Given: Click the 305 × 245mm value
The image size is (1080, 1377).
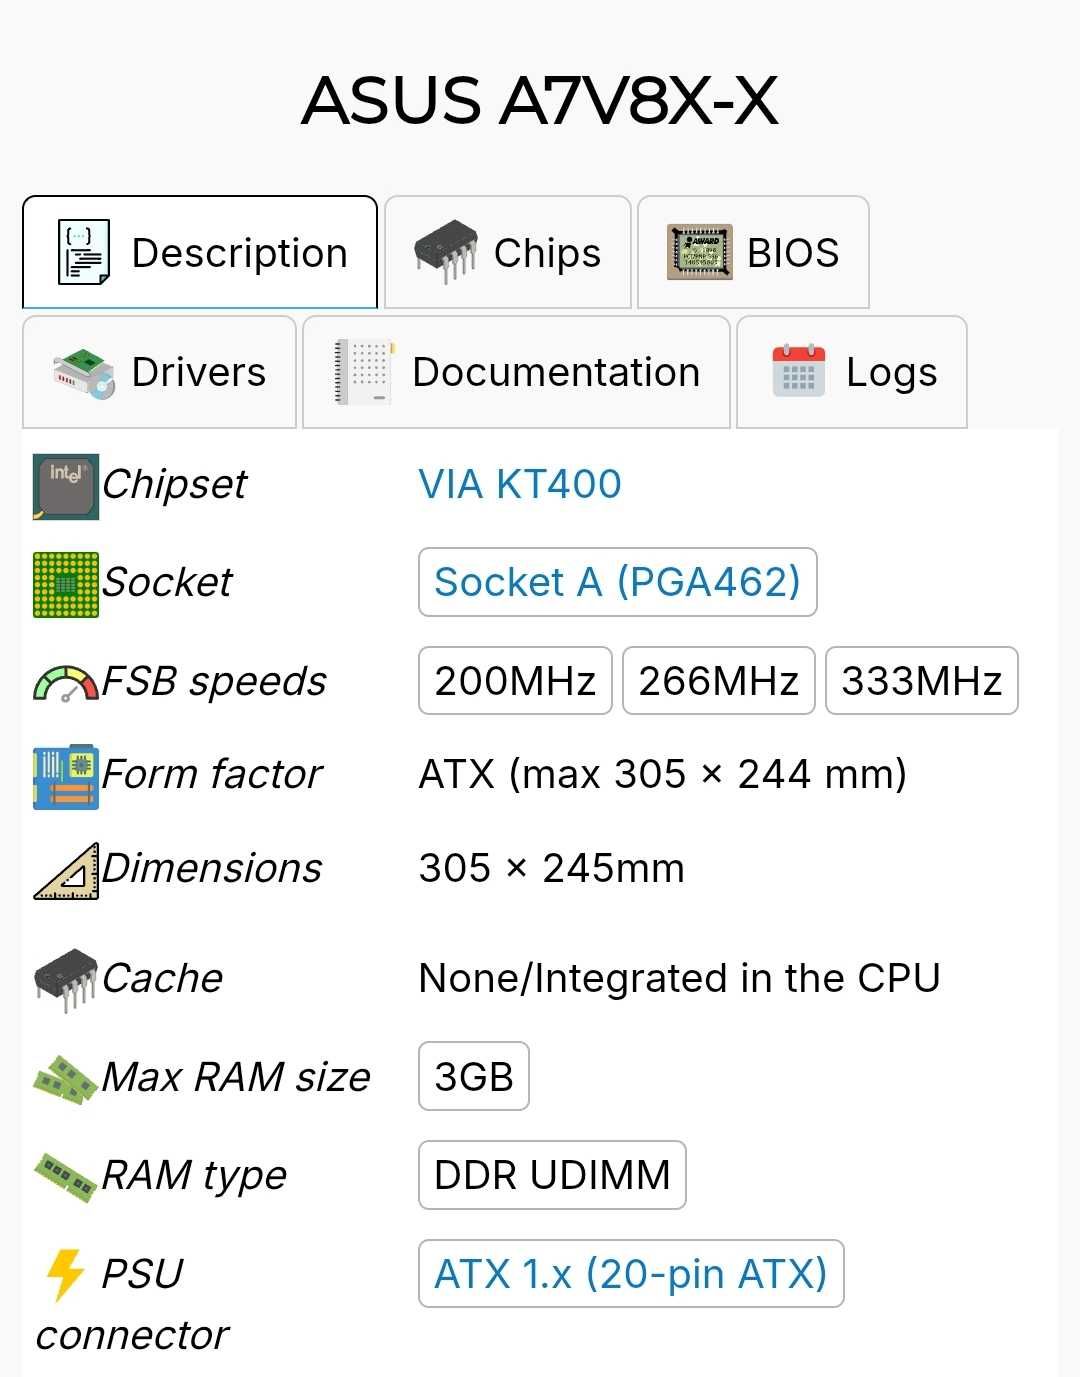Looking at the screenshot, I should (552, 868).
